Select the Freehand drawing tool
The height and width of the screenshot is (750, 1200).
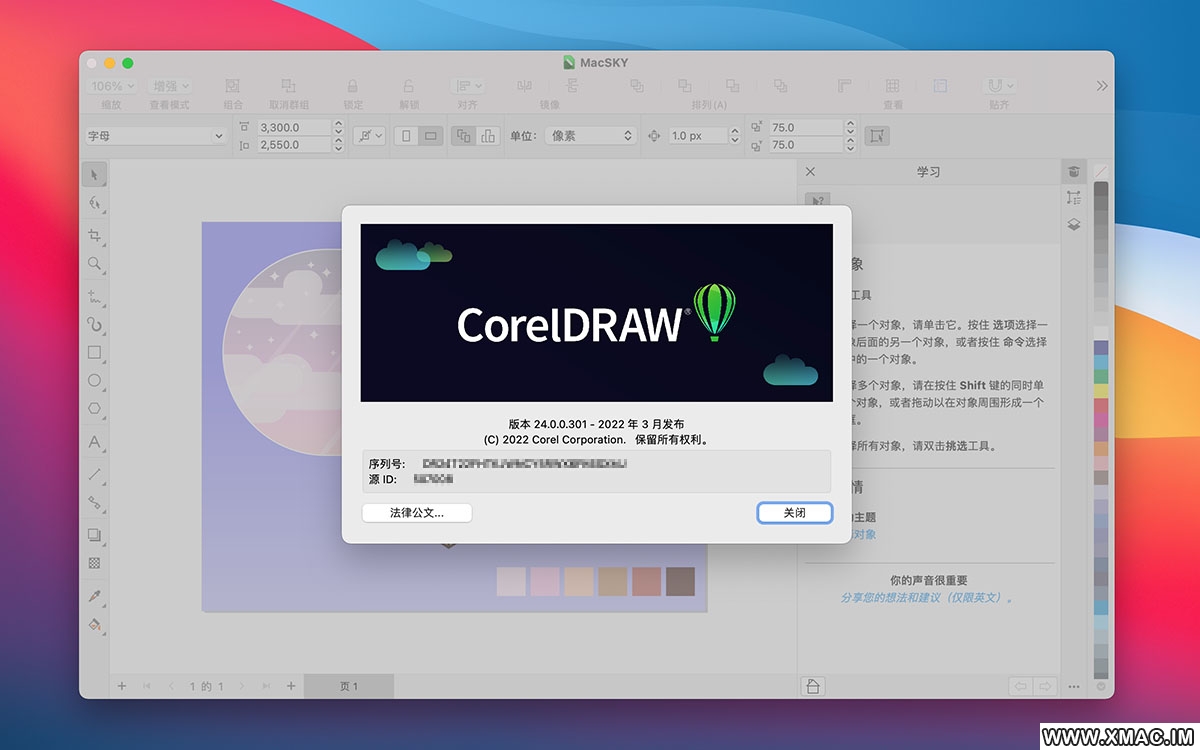(x=94, y=297)
